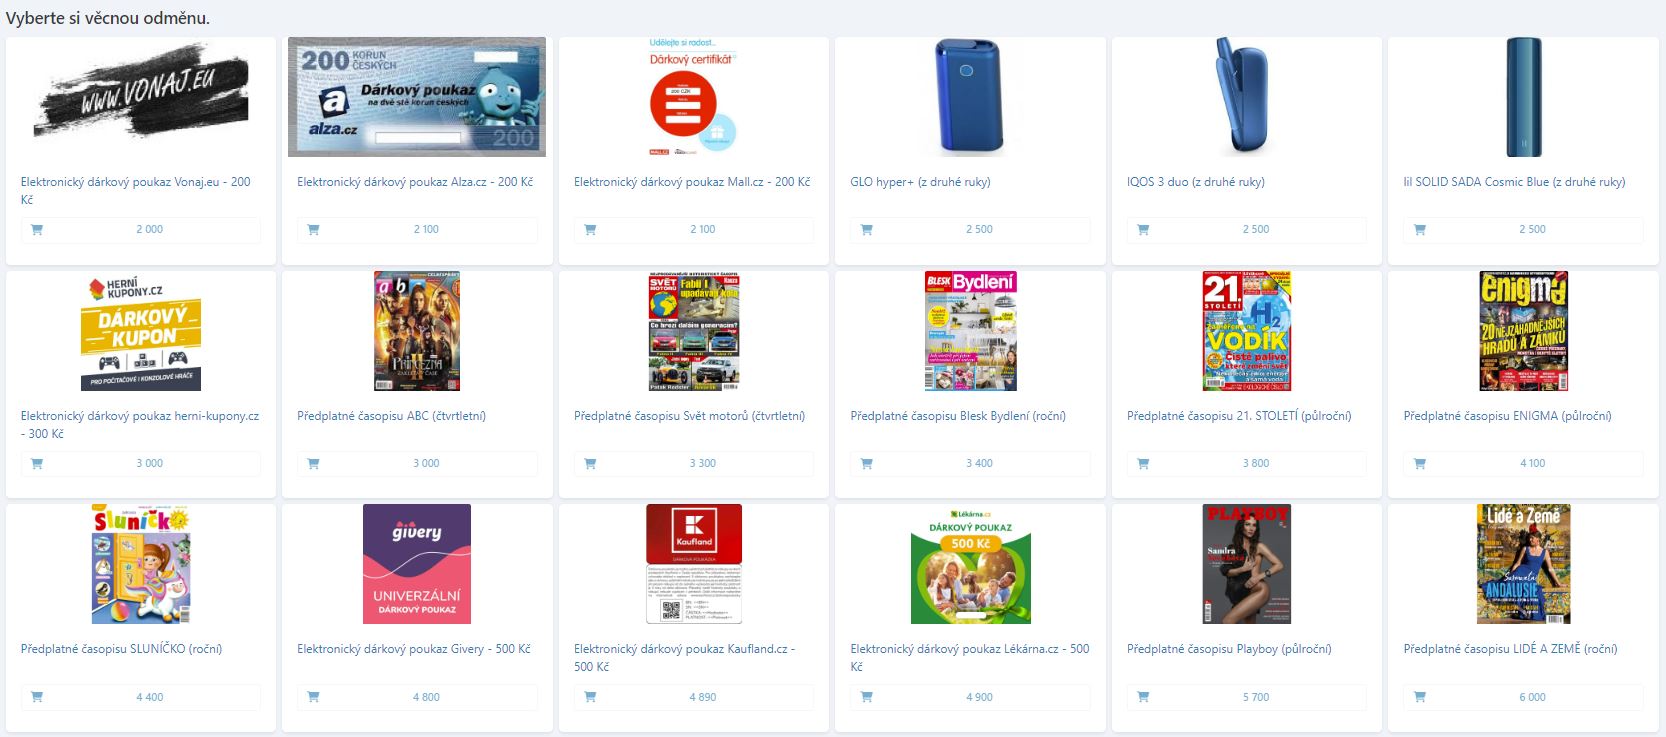Open Předplatné časopisu LIDÉ A ZEMĚ link
Viewport: 1666px width, 737px height.
[1510, 649]
